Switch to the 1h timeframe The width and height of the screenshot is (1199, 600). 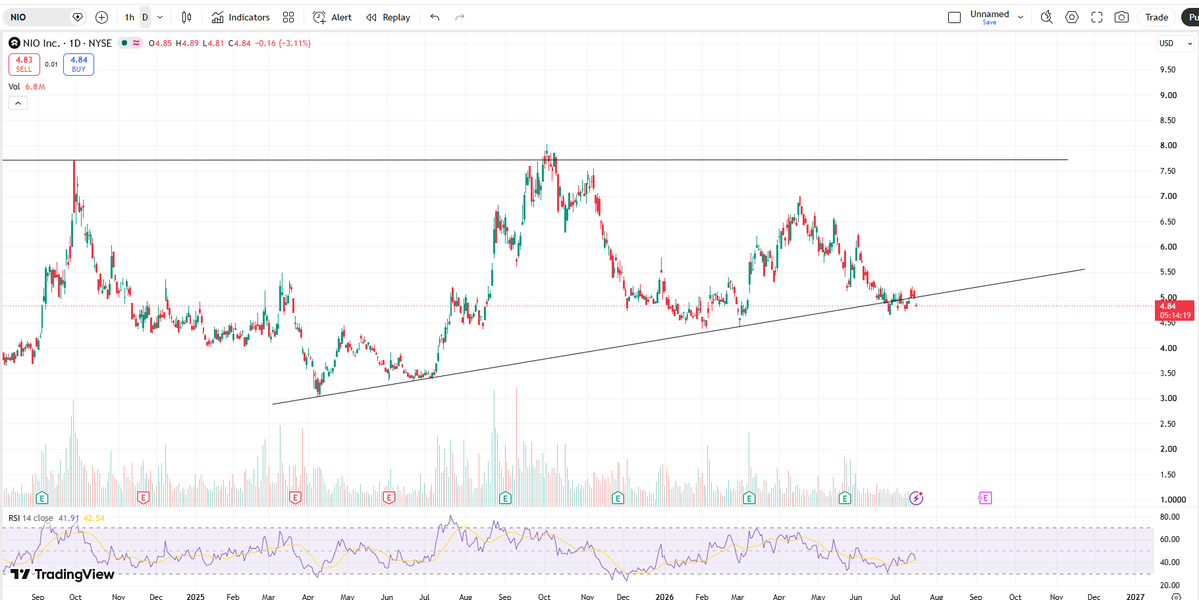pyautogui.click(x=129, y=17)
